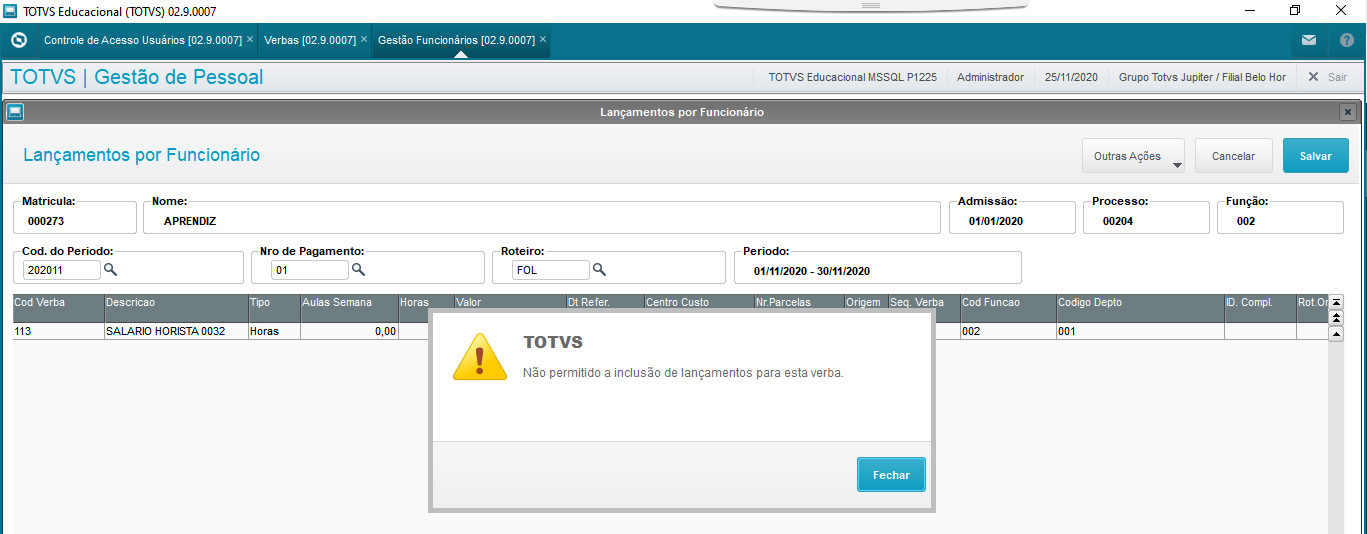
Task: Click the magnifier next to Roteiro
Action: [600, 270]
